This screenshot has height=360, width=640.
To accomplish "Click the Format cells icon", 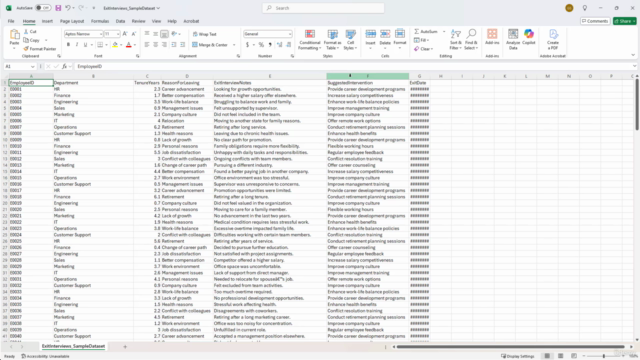I will (x=400, y=34).
